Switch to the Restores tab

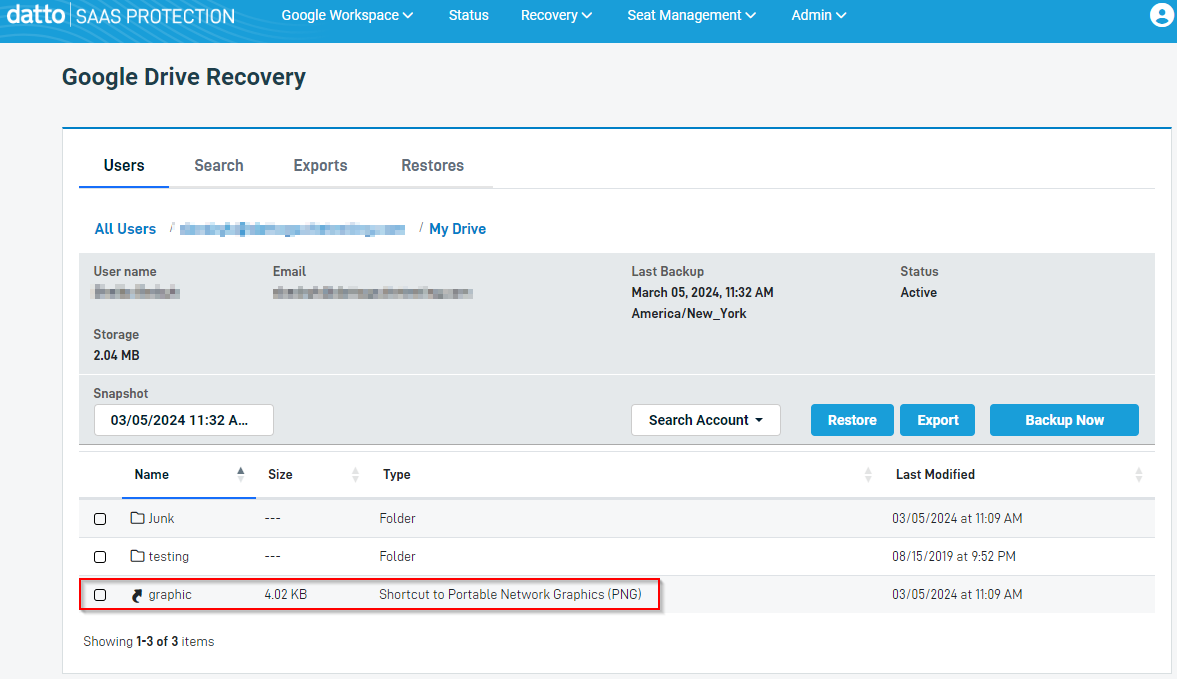pos(432,165)
